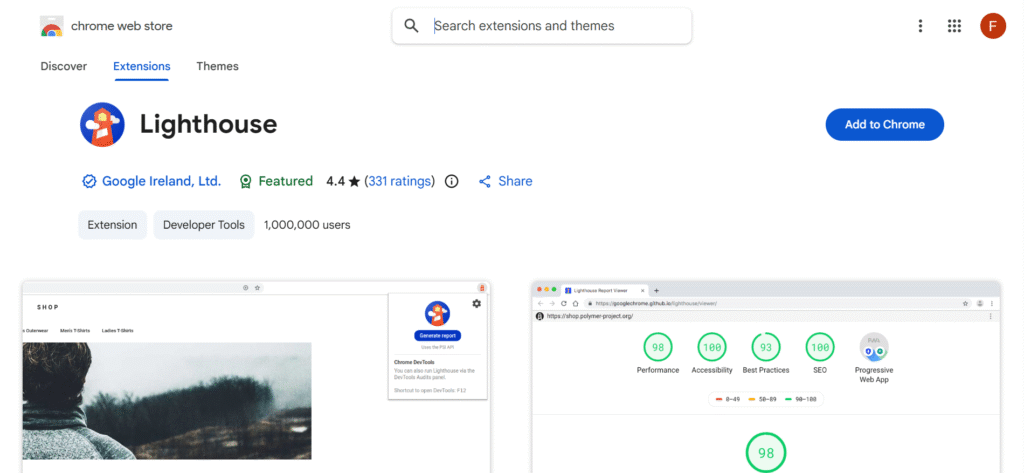Open the Lighthouse report scores screenshot
Viewport: 1024px width, 473px height.
coord(765,377)
